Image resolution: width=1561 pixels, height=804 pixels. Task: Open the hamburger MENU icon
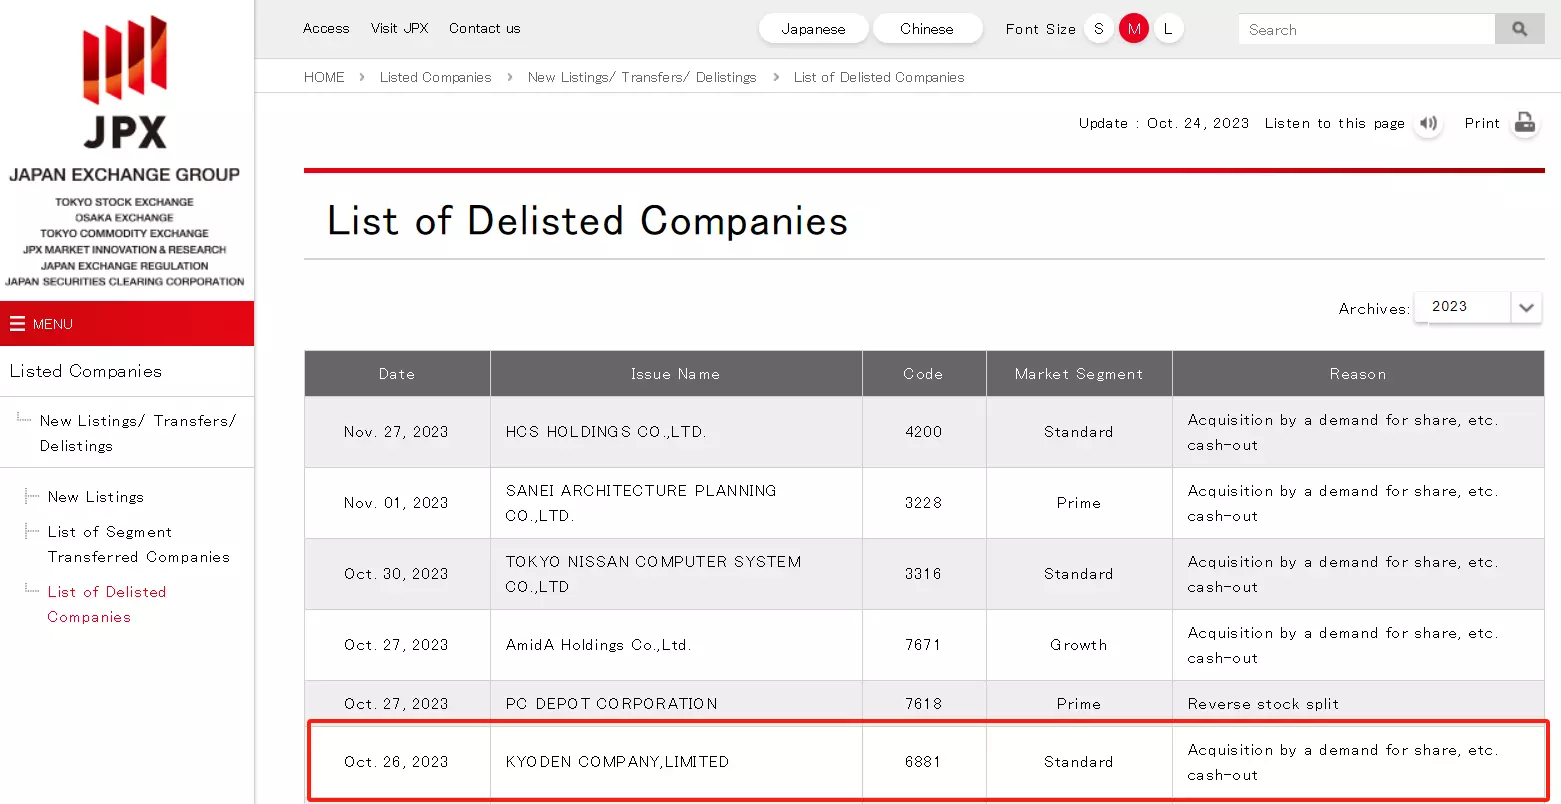pos(17,324)
